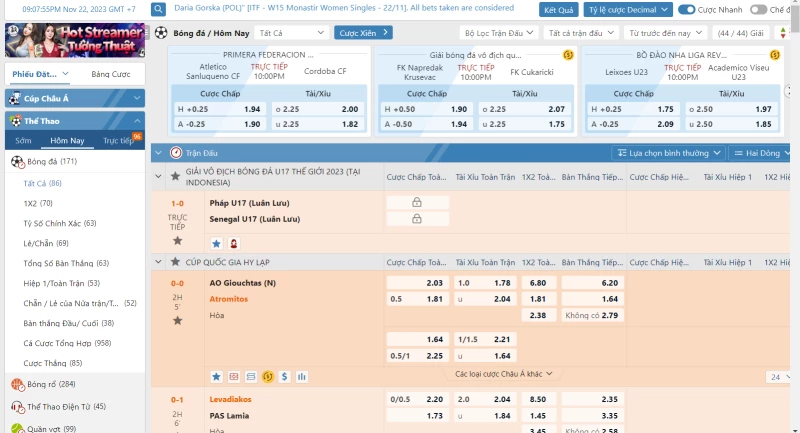Click the Tất Cả (86) sidebar link

point(42,183)
